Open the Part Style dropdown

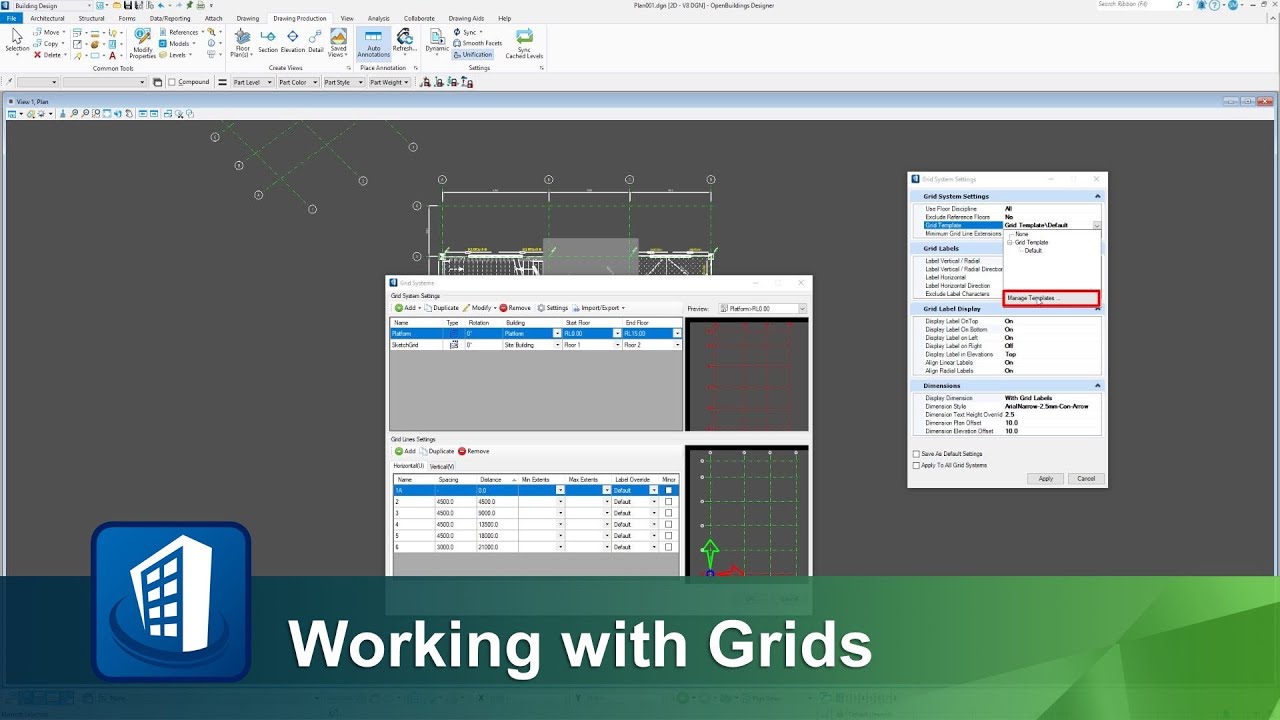pyautogui.click(x=343, y=82)
